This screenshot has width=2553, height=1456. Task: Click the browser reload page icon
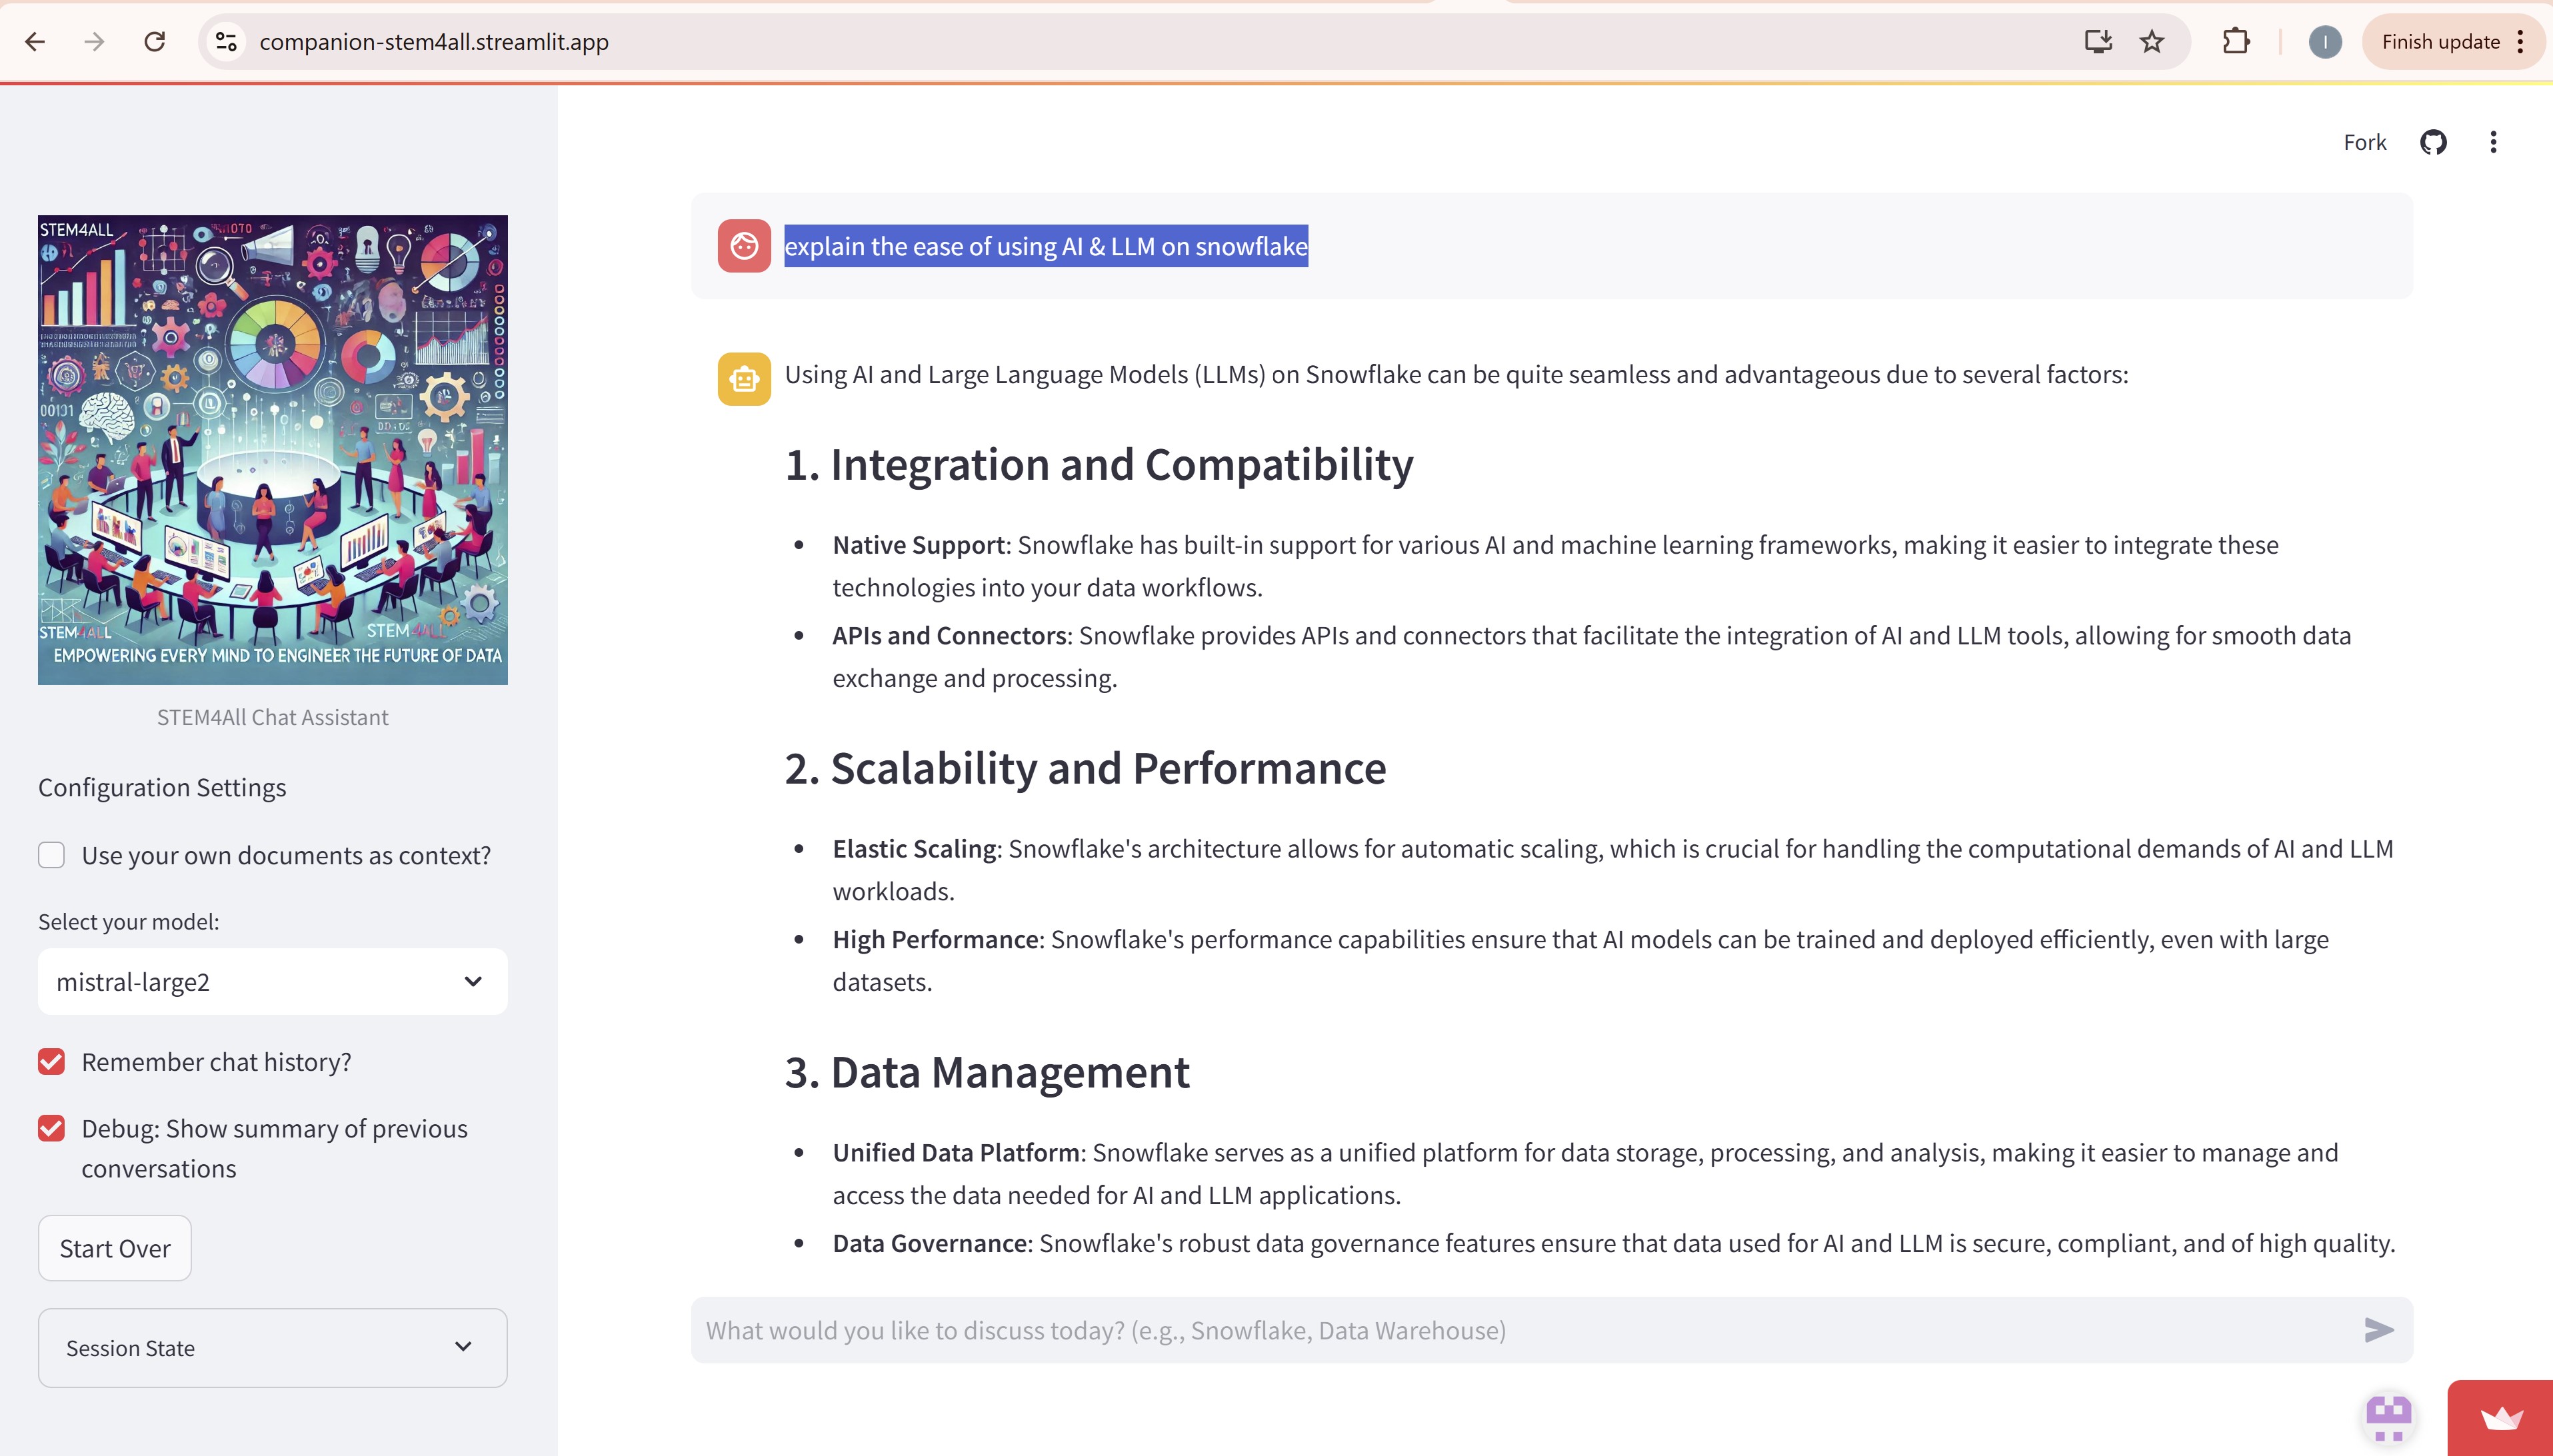coord(154,41)
